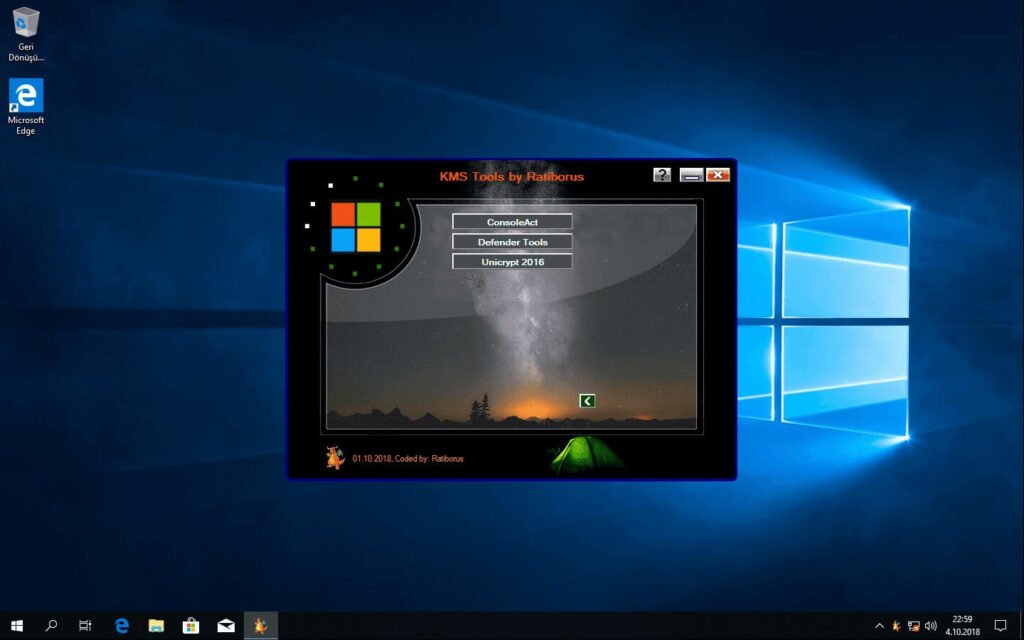
Task: Click the KMS Tools by Ratiborus title
Action: click(511, 176)
